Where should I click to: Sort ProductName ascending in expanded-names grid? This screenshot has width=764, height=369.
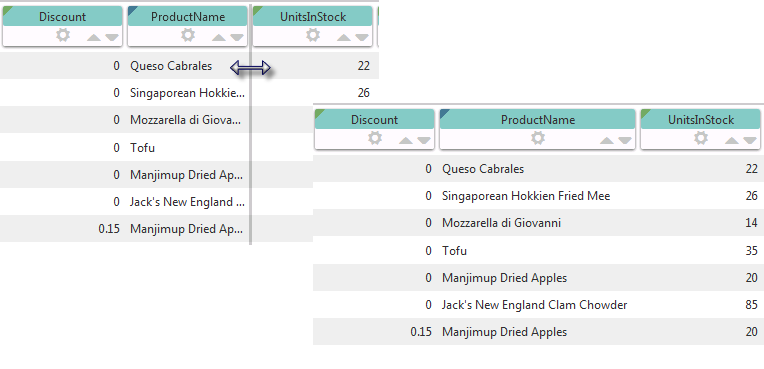pos(607,141)
